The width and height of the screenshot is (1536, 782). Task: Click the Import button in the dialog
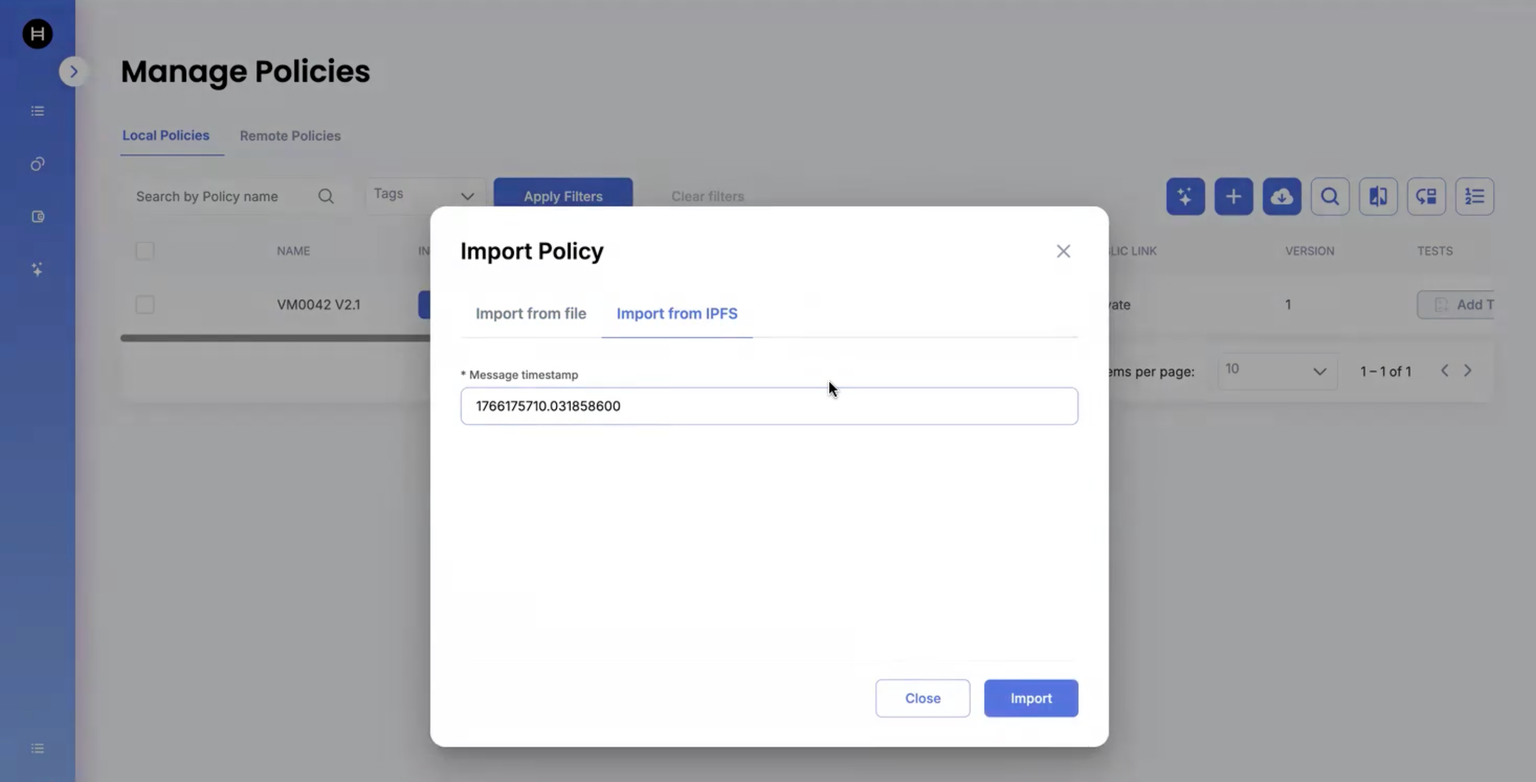pyautogui.click(x=1030, y=698)
